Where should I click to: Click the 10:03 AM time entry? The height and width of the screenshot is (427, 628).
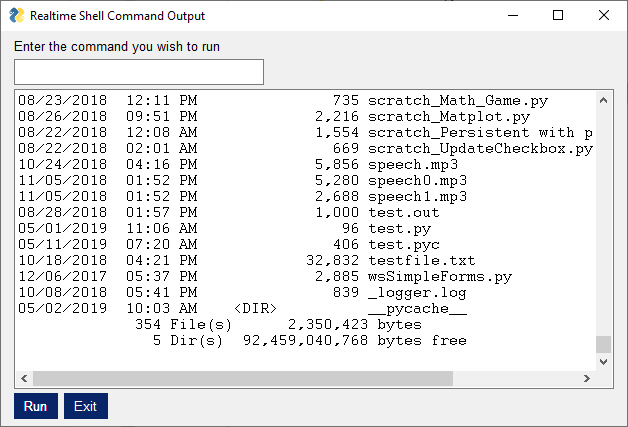[x=162, y=308]
